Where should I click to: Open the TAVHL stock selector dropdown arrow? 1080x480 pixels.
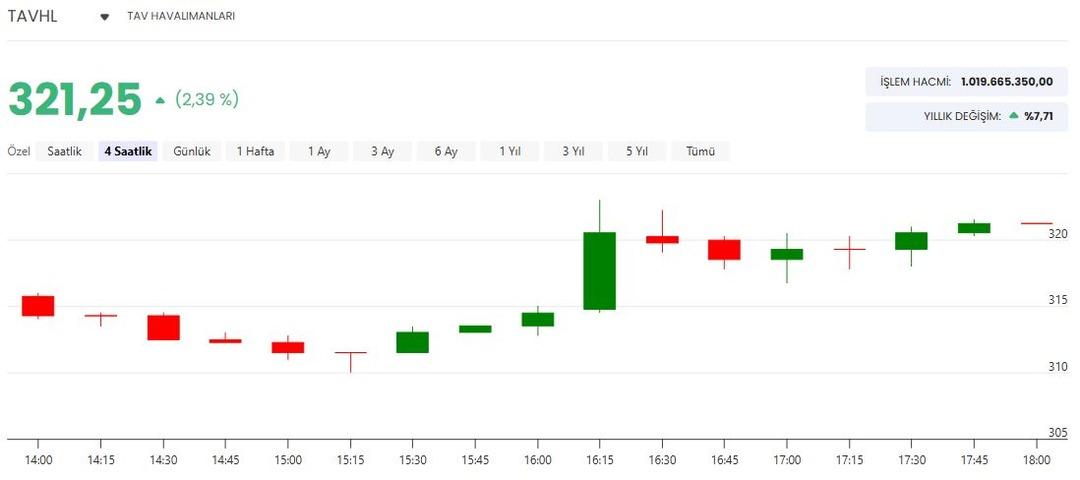(x=104, y=17)
